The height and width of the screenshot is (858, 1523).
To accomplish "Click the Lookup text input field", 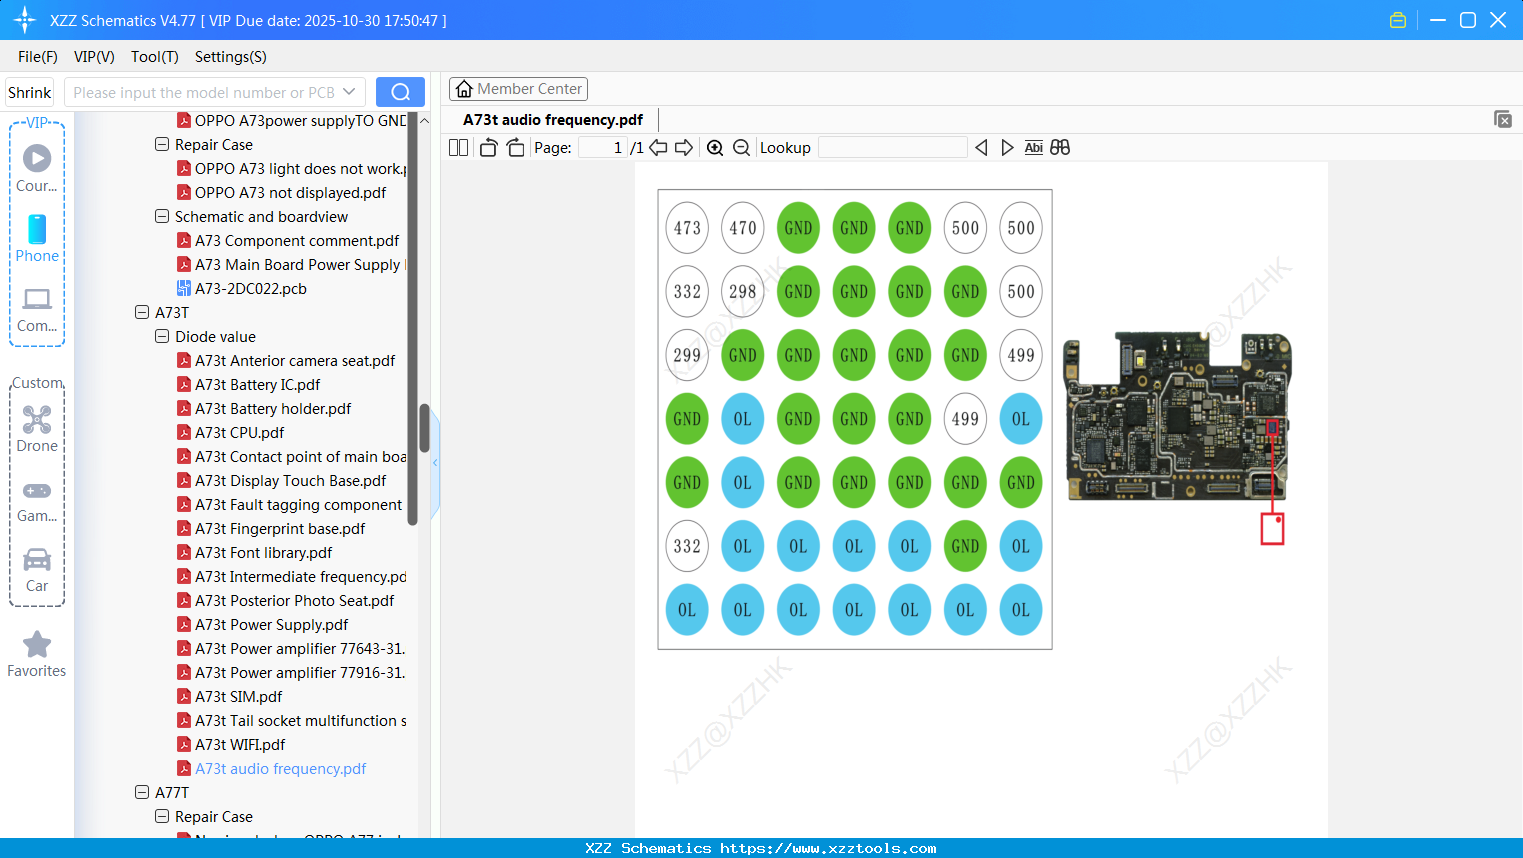I will [x=892, y=148].
